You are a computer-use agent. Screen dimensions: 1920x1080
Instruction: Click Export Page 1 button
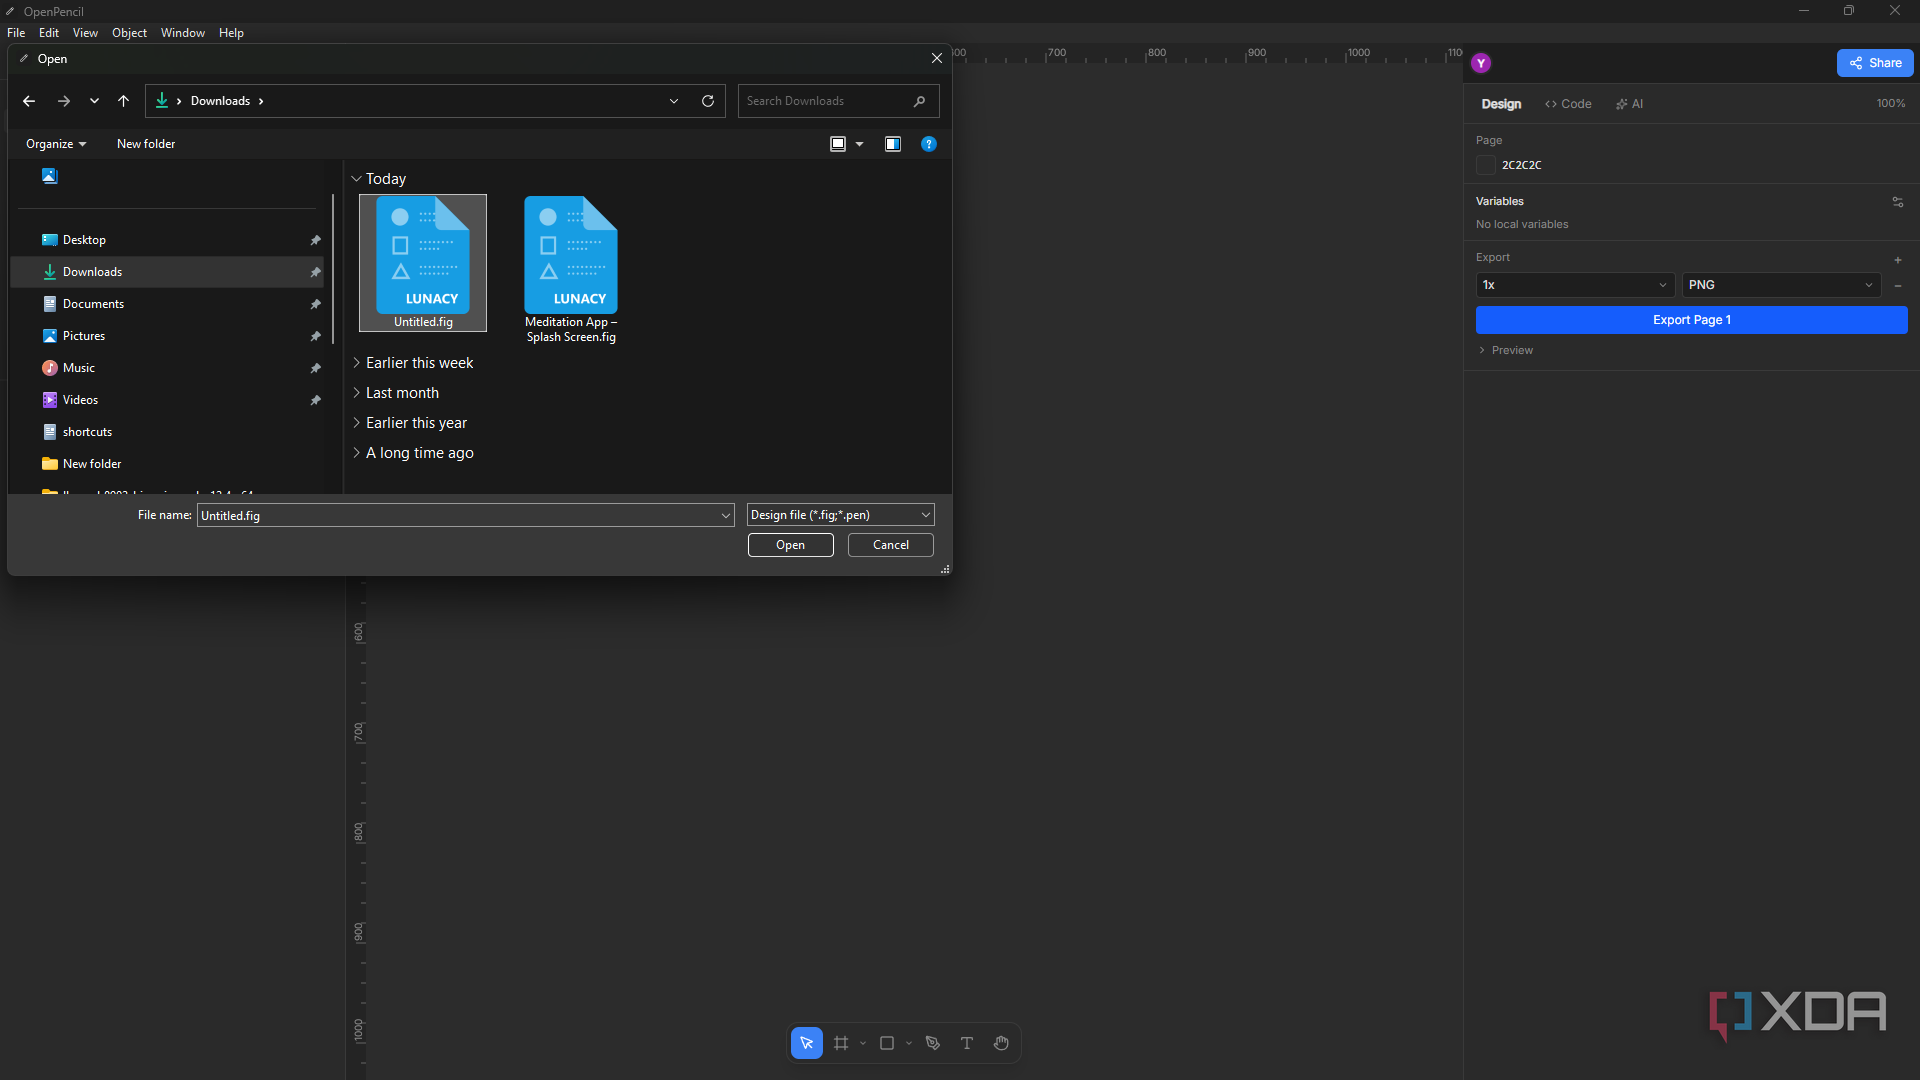[1691, 320]
